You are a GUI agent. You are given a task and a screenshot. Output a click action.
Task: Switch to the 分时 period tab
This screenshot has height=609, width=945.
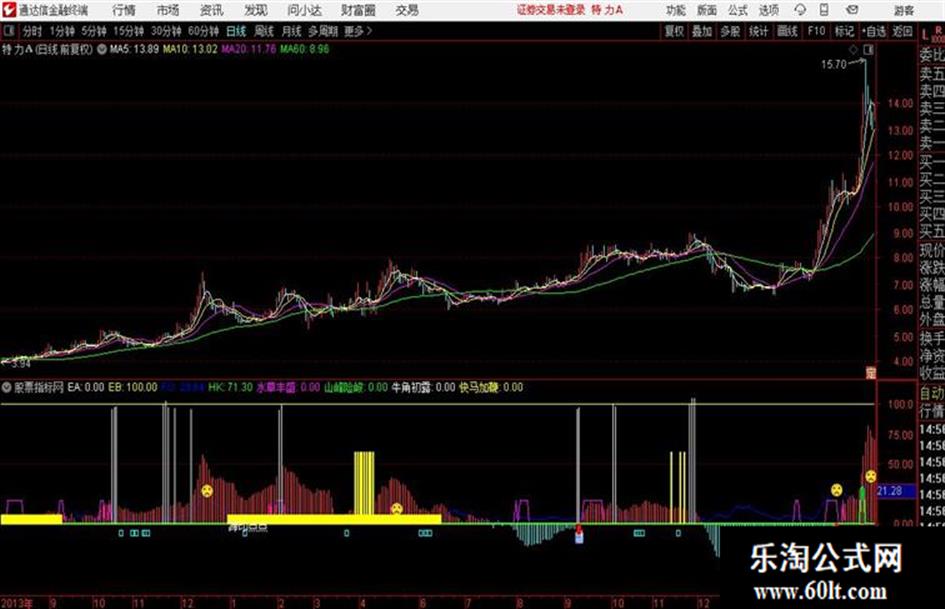point(33,31)
